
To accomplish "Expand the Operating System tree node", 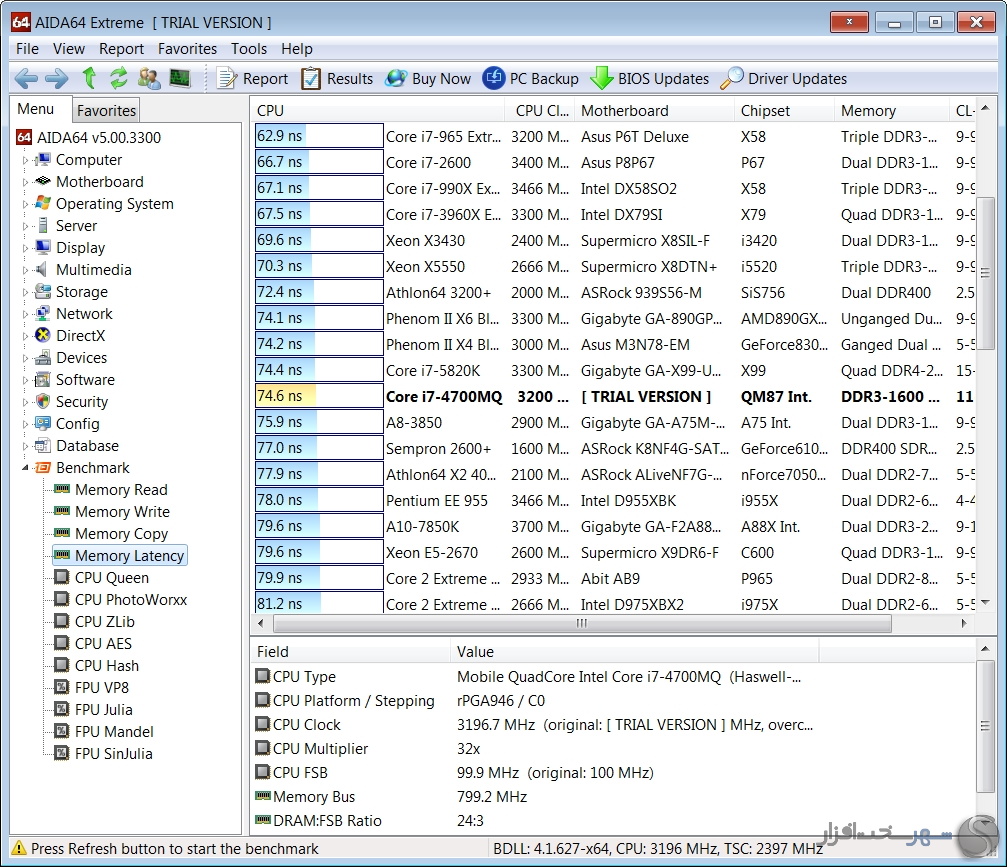I will 25,204.
